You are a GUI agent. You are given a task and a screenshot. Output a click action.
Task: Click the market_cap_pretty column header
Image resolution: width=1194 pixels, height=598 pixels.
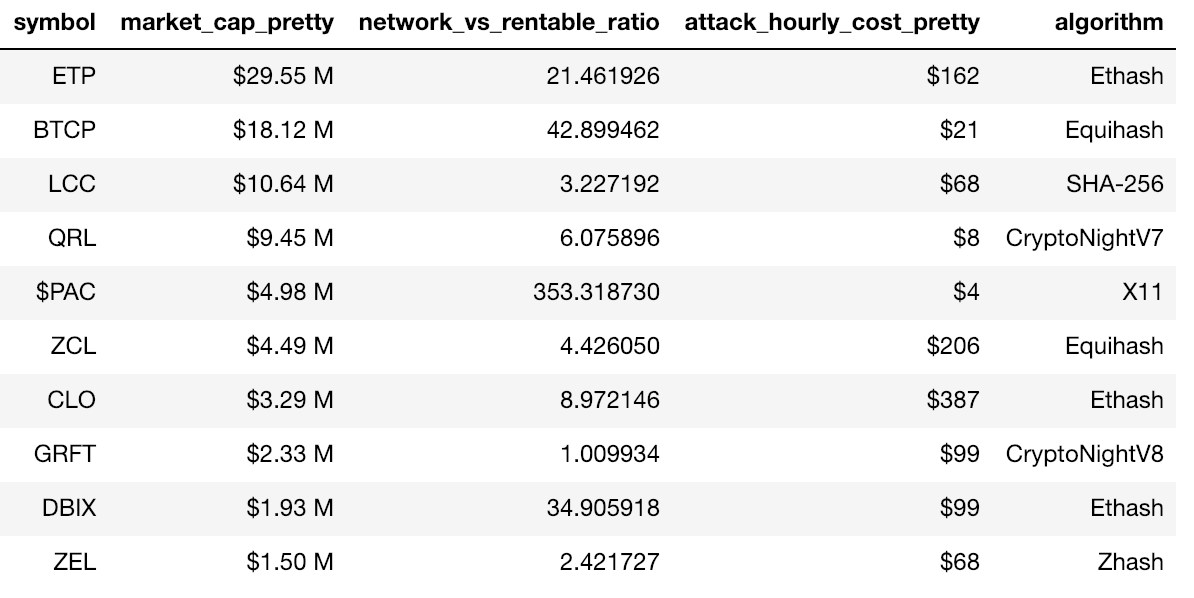tap(226, 23)
